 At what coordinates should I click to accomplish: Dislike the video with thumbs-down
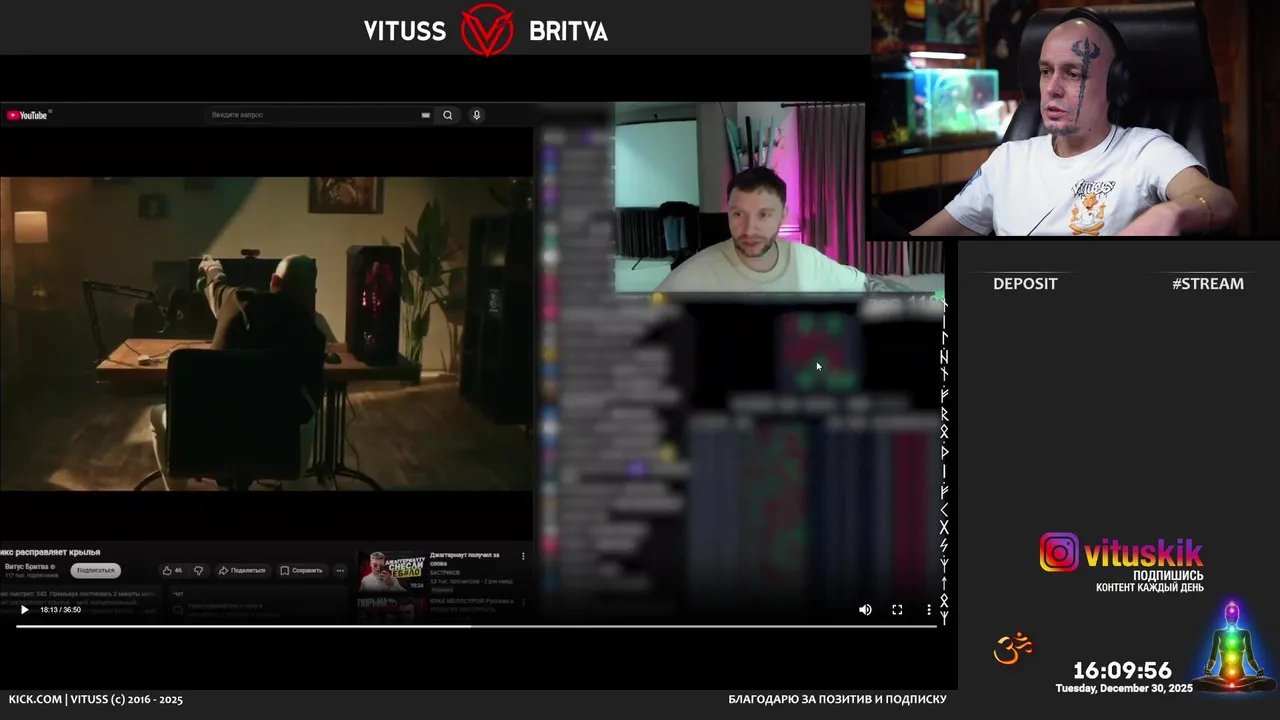(198, 570)
